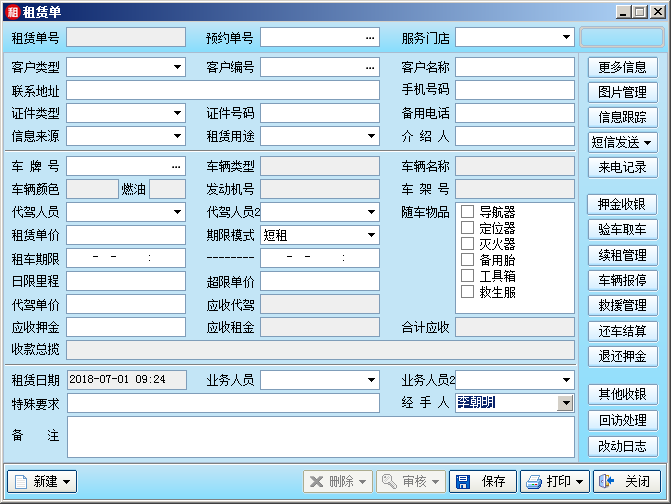Check the 导航器 checkbox
The height and width of the screenshot is (504, 671).
pyautogui.click(x=467, y=211)
